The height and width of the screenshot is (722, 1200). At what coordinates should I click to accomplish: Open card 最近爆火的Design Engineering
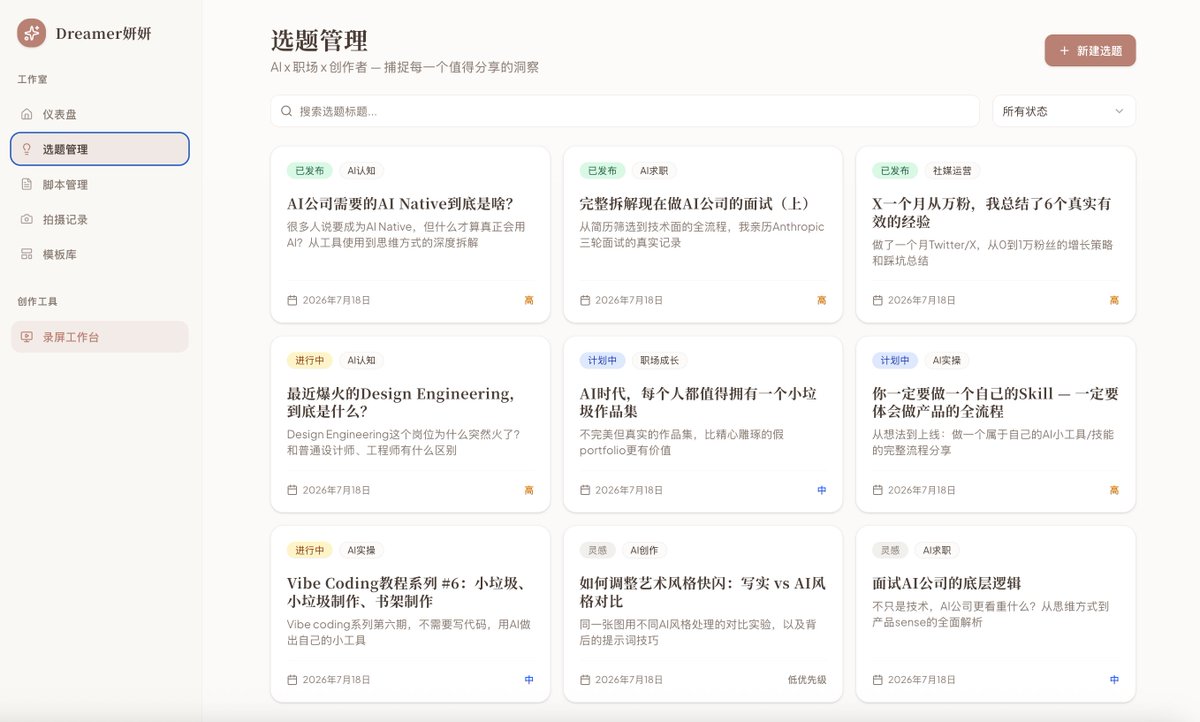410,424
